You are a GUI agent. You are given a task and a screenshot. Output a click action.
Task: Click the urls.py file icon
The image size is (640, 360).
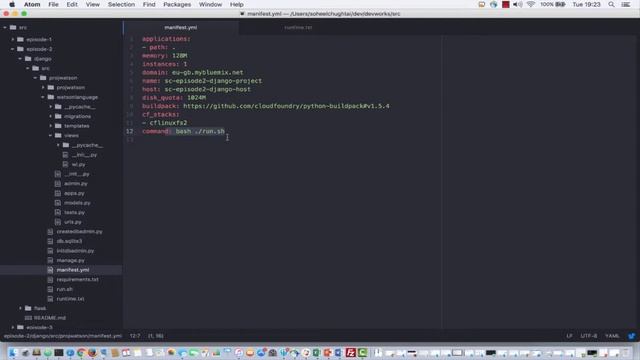(58, 222)
